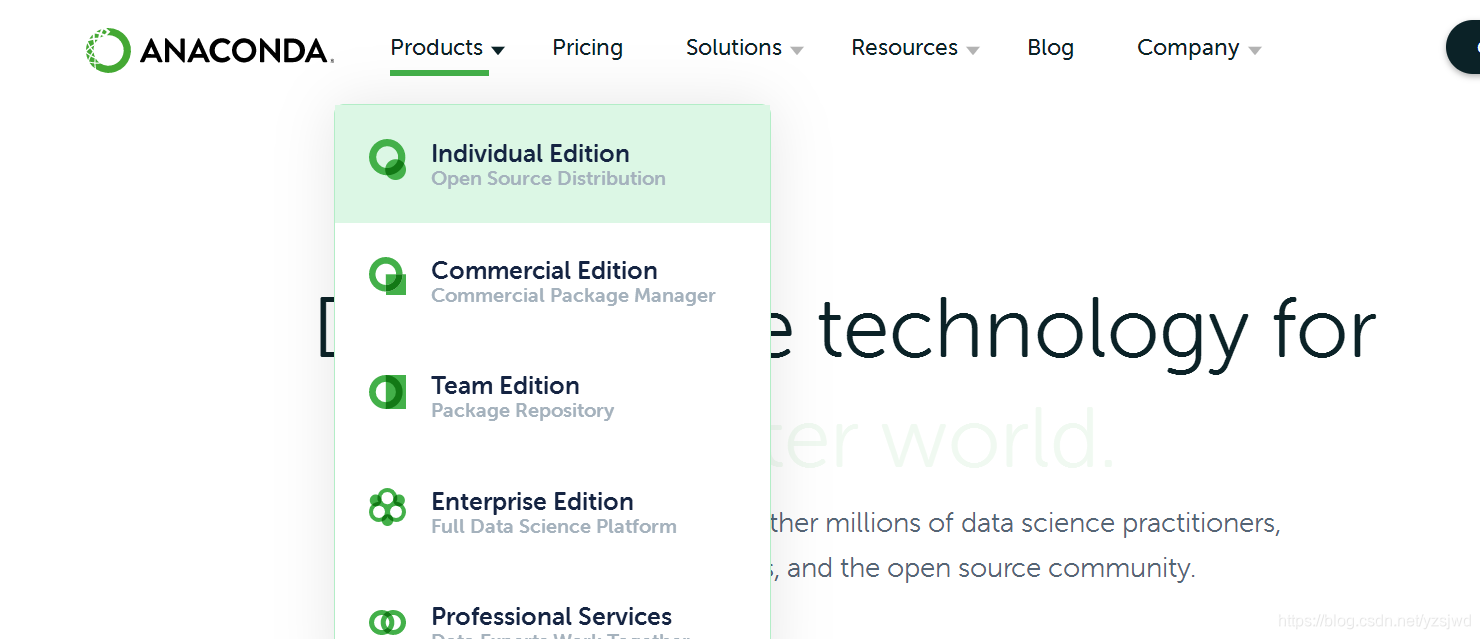
Task: Go to the Blog page
Action: (x=1051, y=48)
